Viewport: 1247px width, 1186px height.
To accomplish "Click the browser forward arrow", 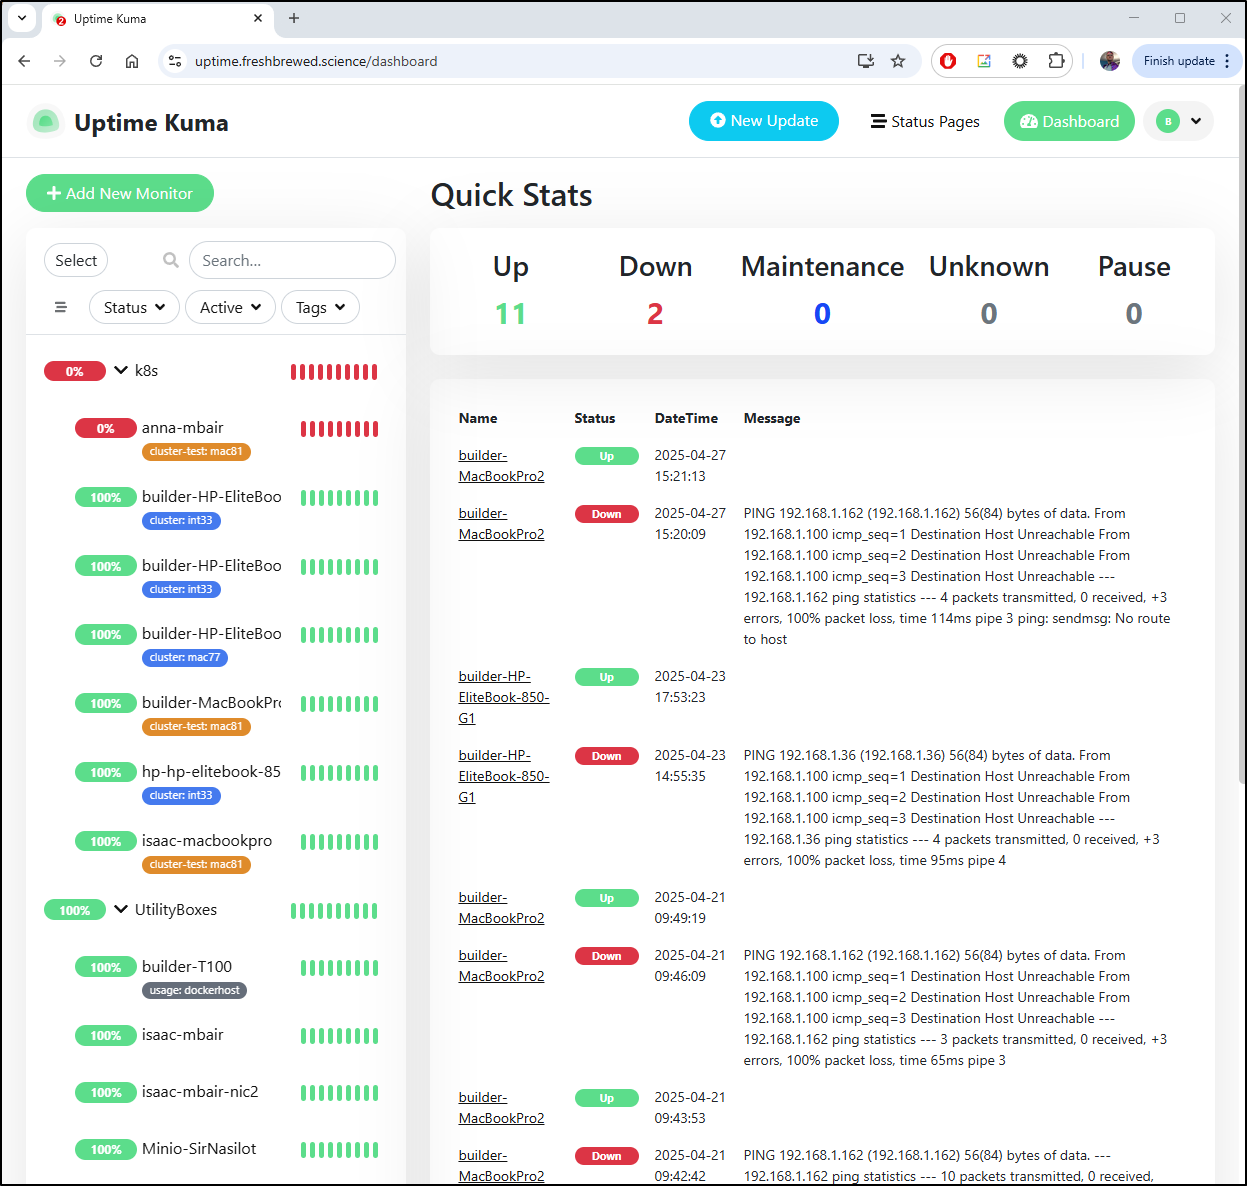I will 60,61.
